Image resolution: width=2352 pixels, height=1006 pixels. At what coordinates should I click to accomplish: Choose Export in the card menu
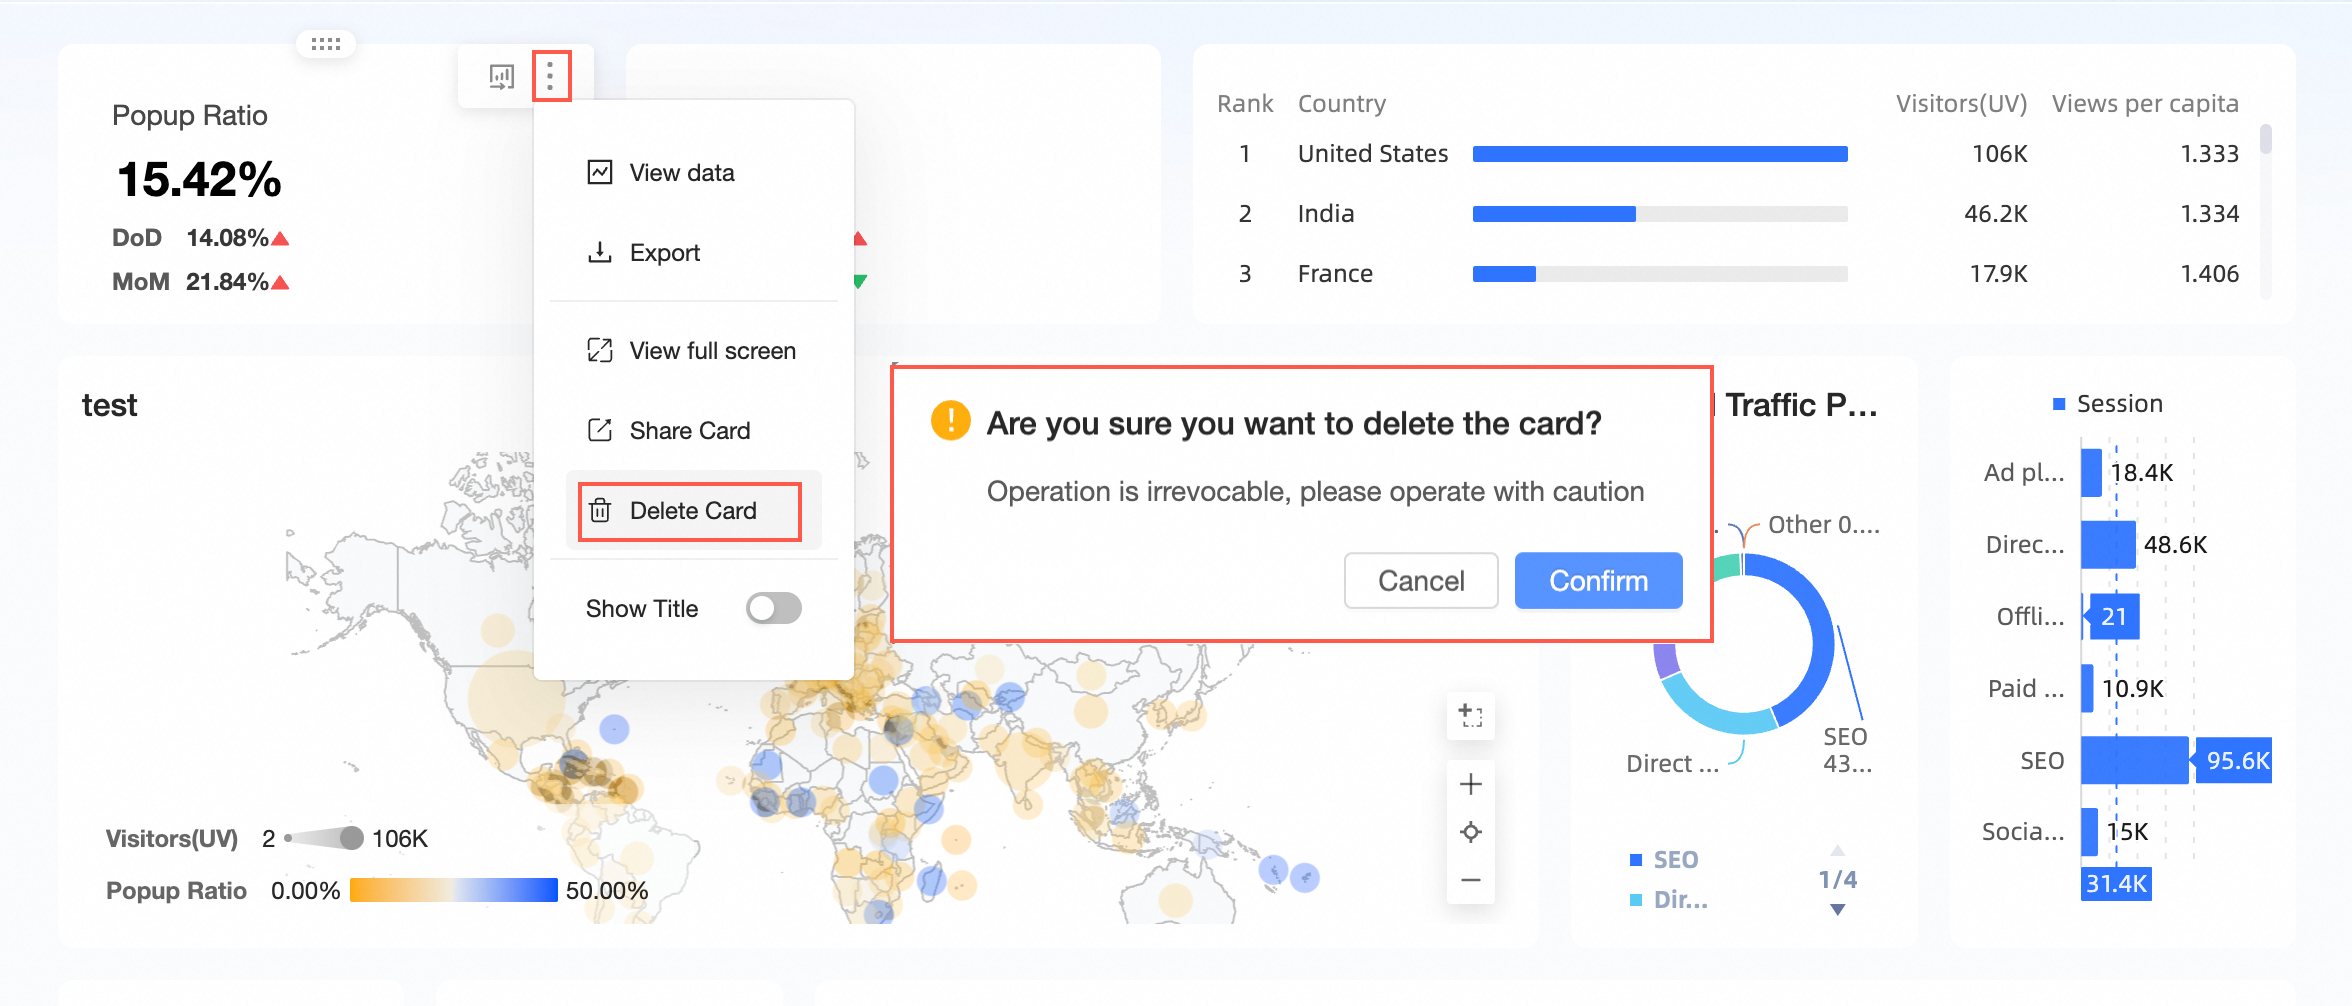tap(664, 253)
